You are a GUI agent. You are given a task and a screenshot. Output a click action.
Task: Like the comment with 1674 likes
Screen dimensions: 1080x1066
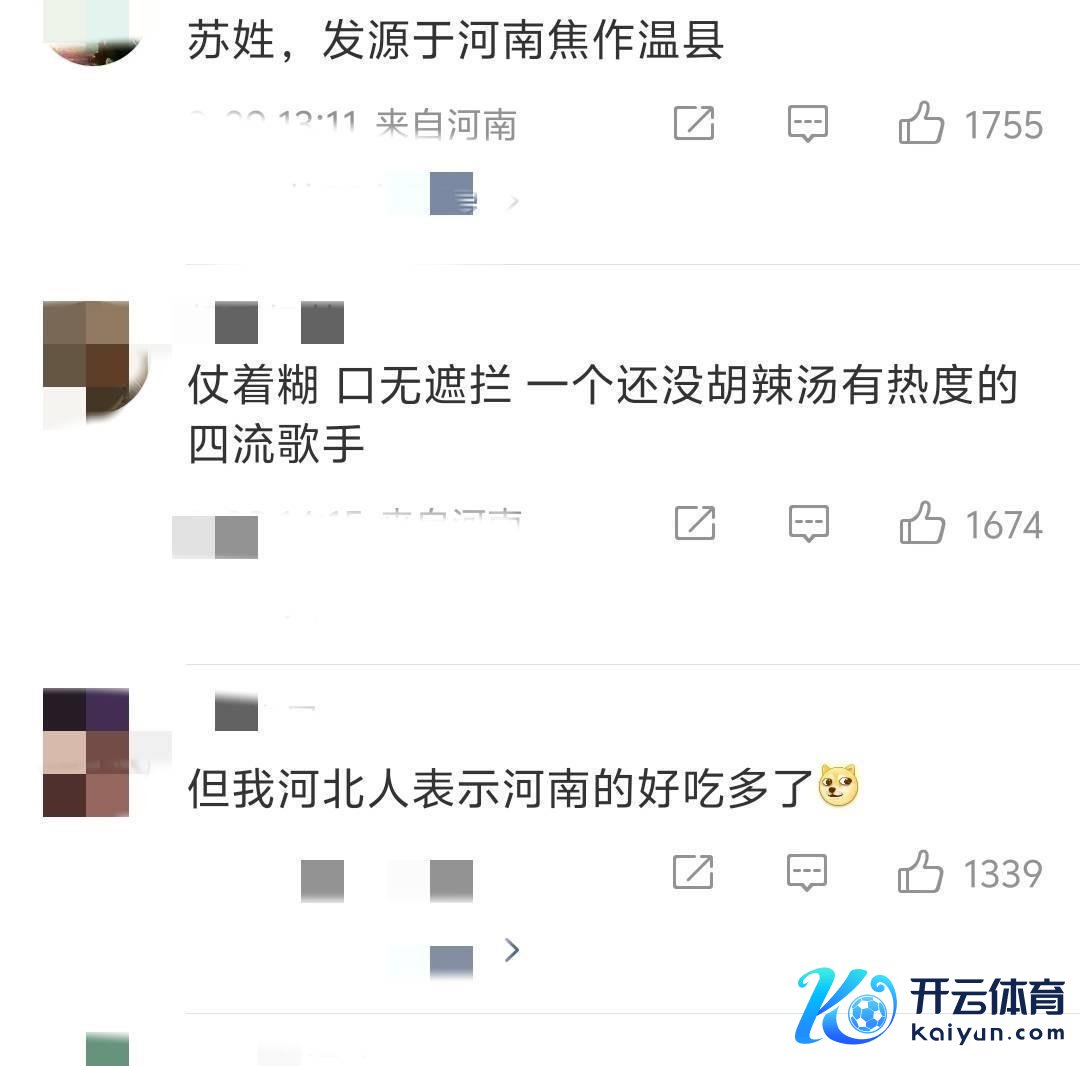[922, 523]
